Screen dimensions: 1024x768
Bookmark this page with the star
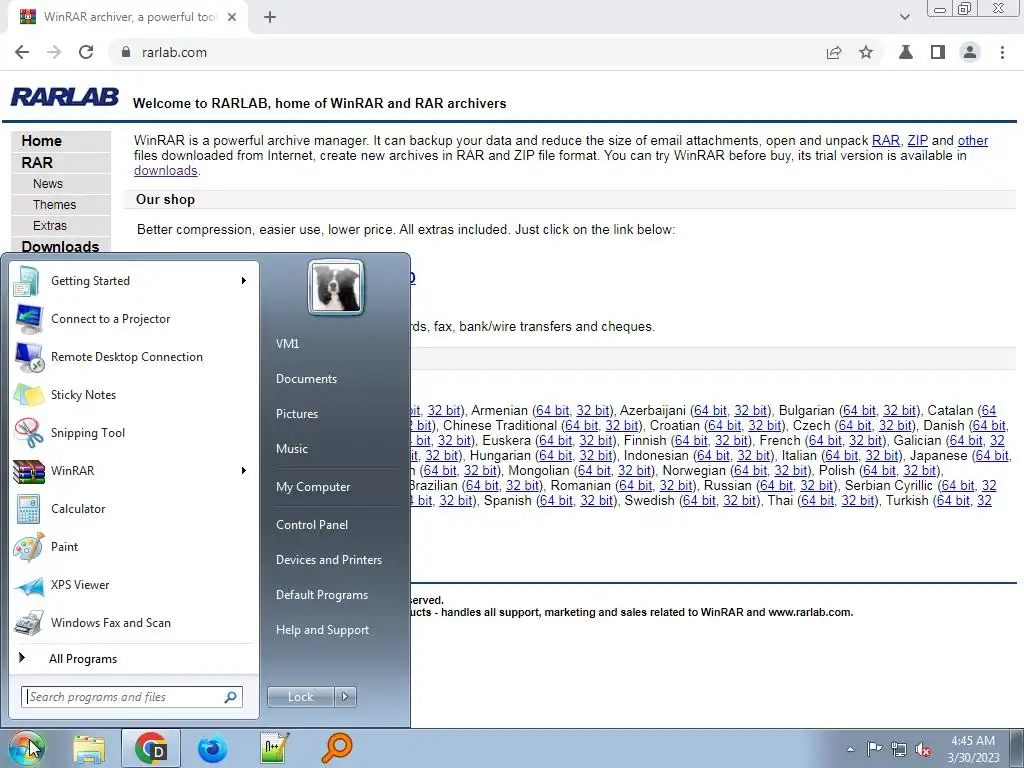866,52
